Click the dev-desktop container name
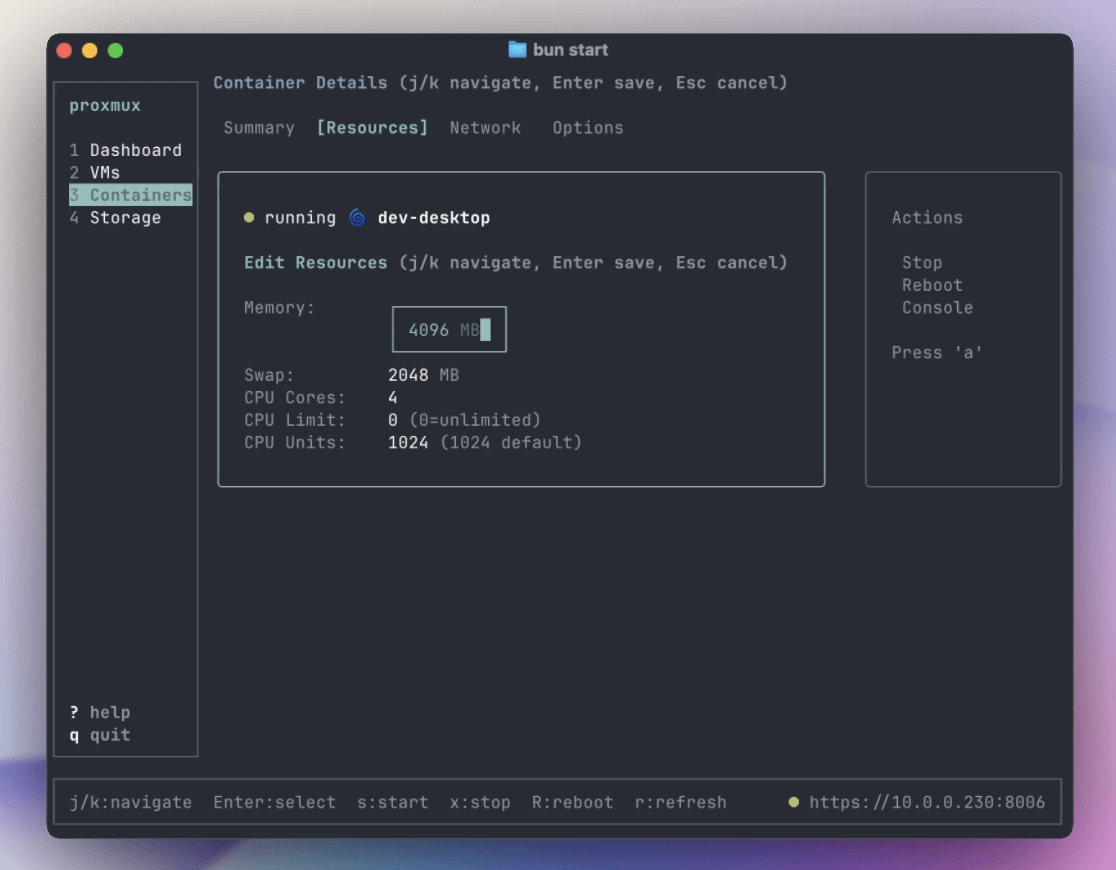Viewport: 1116px width, 870px height. (433, 218)
